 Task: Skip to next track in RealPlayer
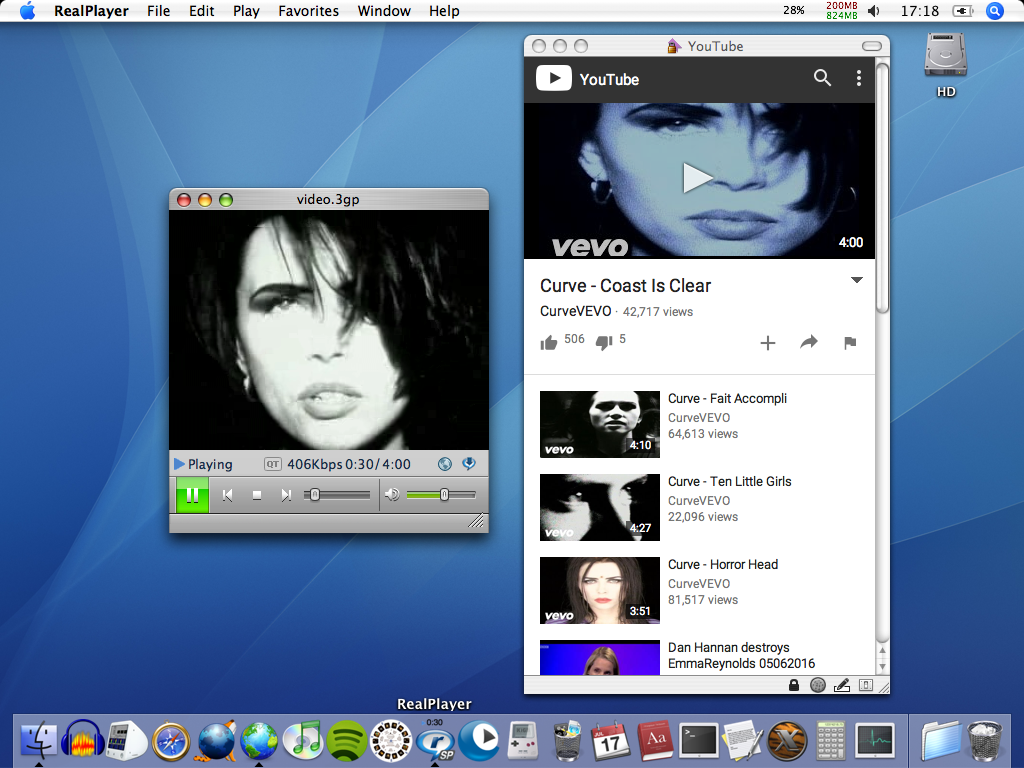coord(286,496)
